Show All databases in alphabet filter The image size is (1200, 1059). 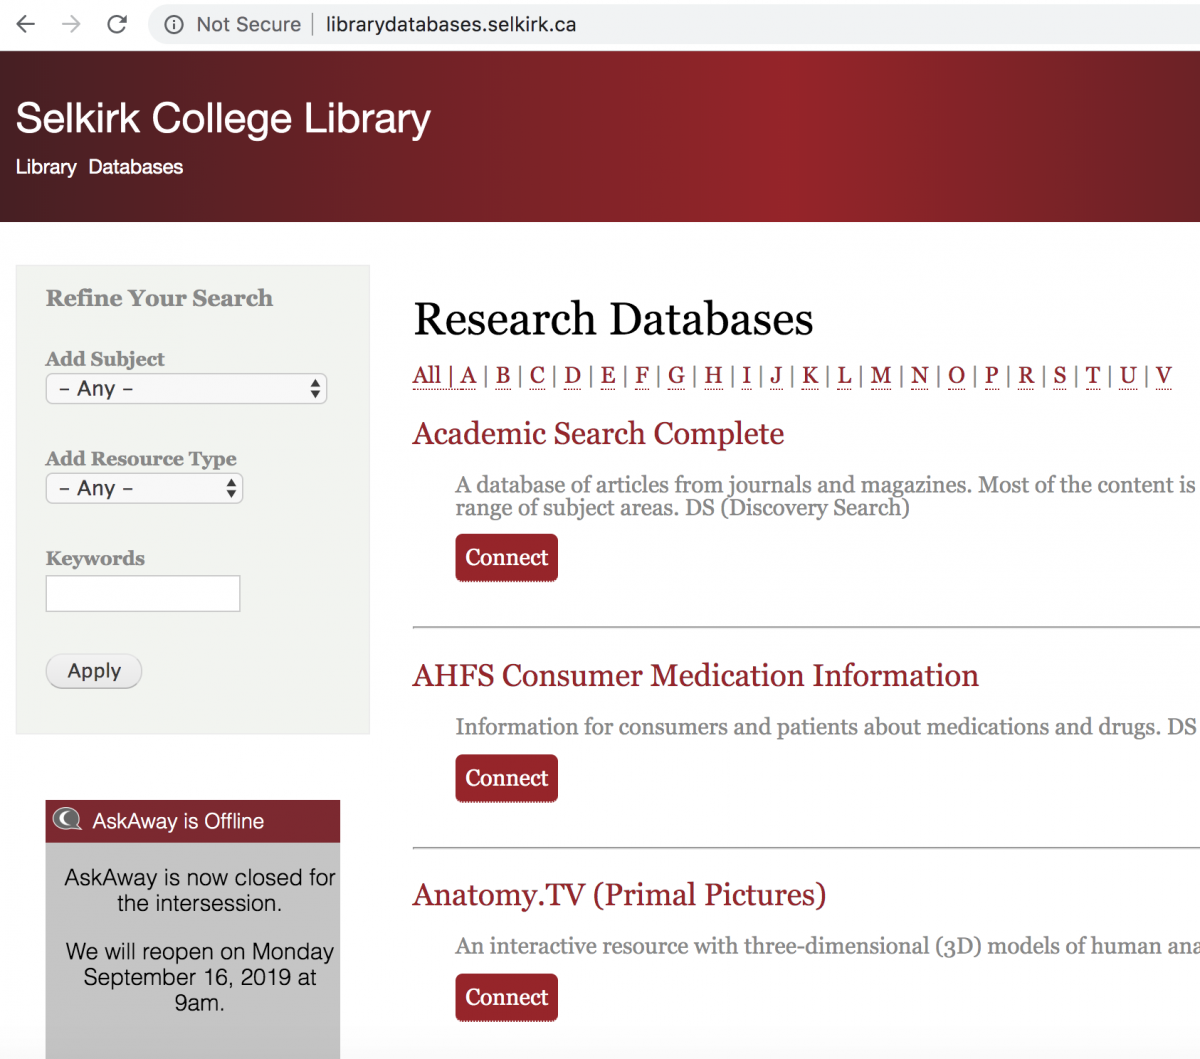click(426, 376)
